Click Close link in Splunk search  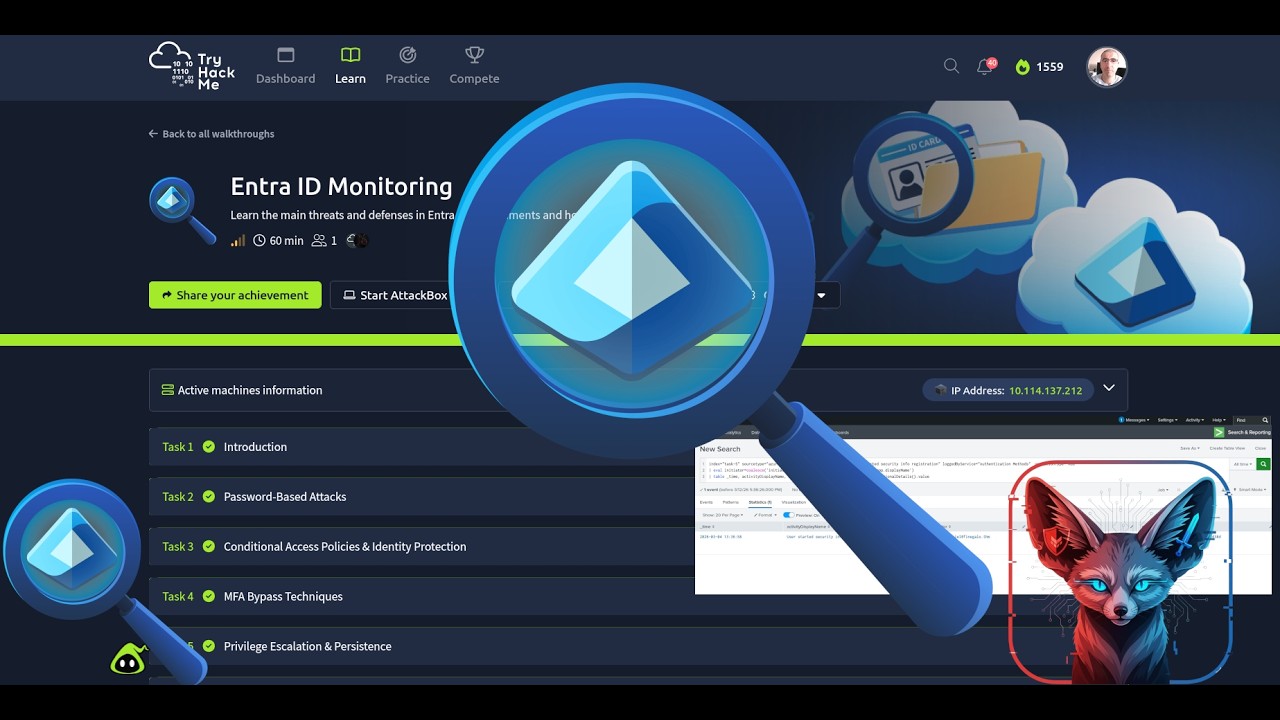tap(1260, 448)
